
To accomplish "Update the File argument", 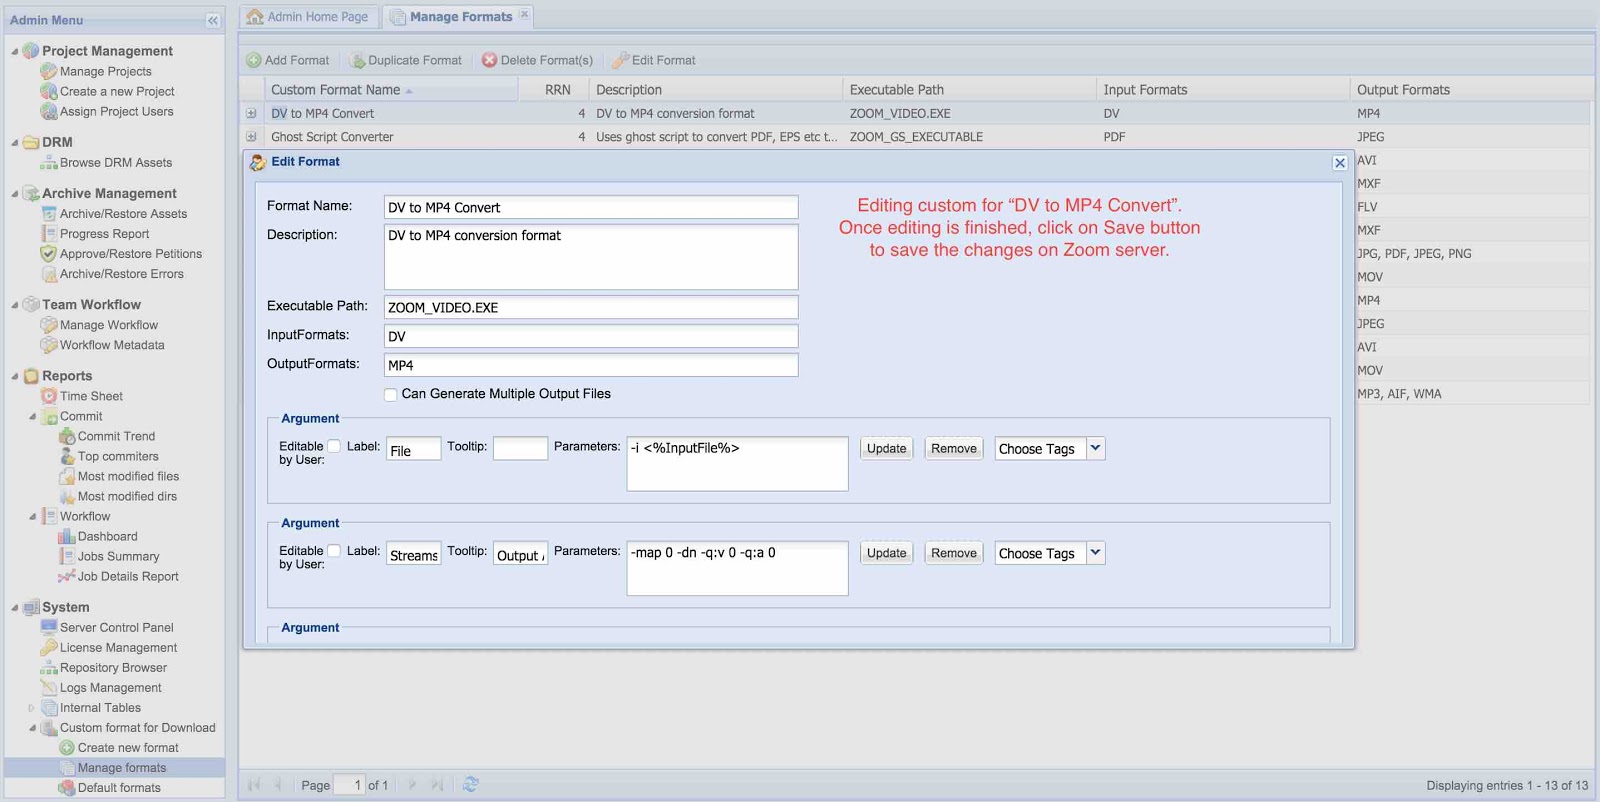I will pyautogui.click(x=886, y=448).
